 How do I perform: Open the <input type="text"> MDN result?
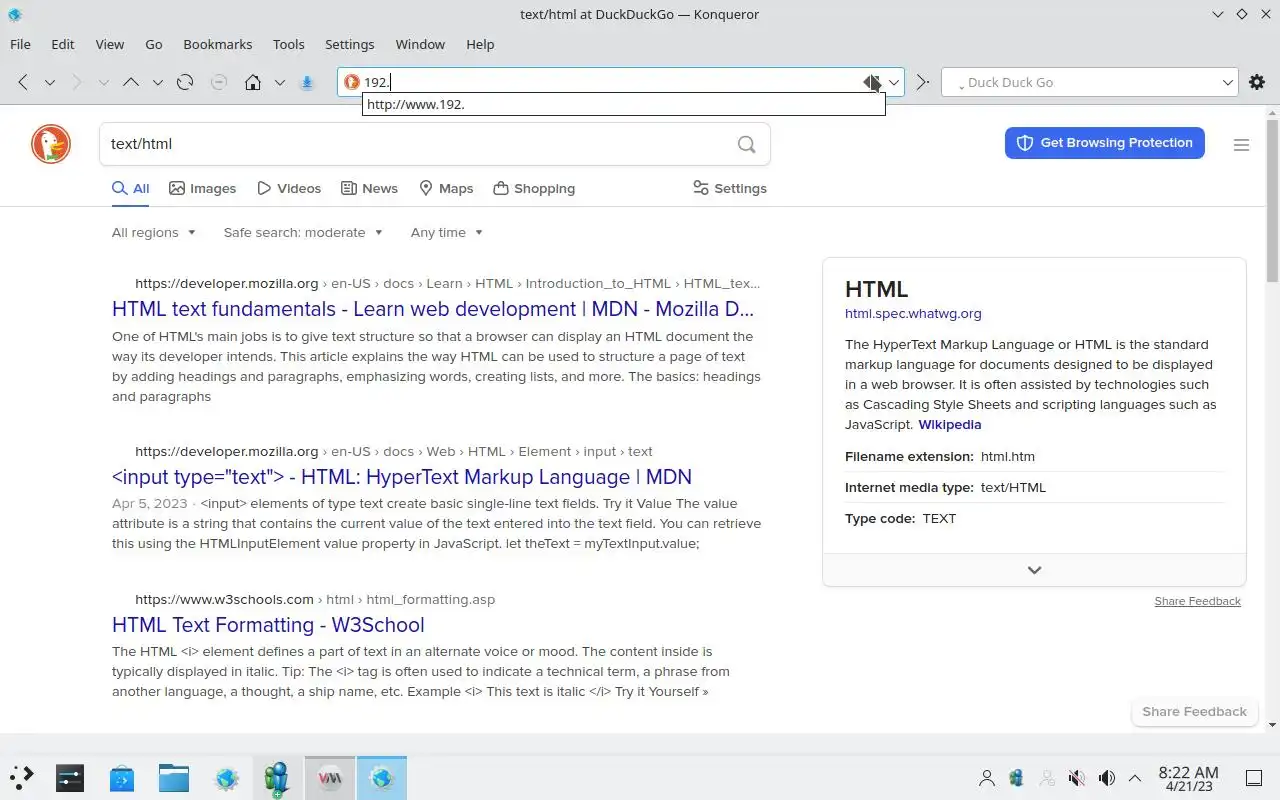click(402, 477)
